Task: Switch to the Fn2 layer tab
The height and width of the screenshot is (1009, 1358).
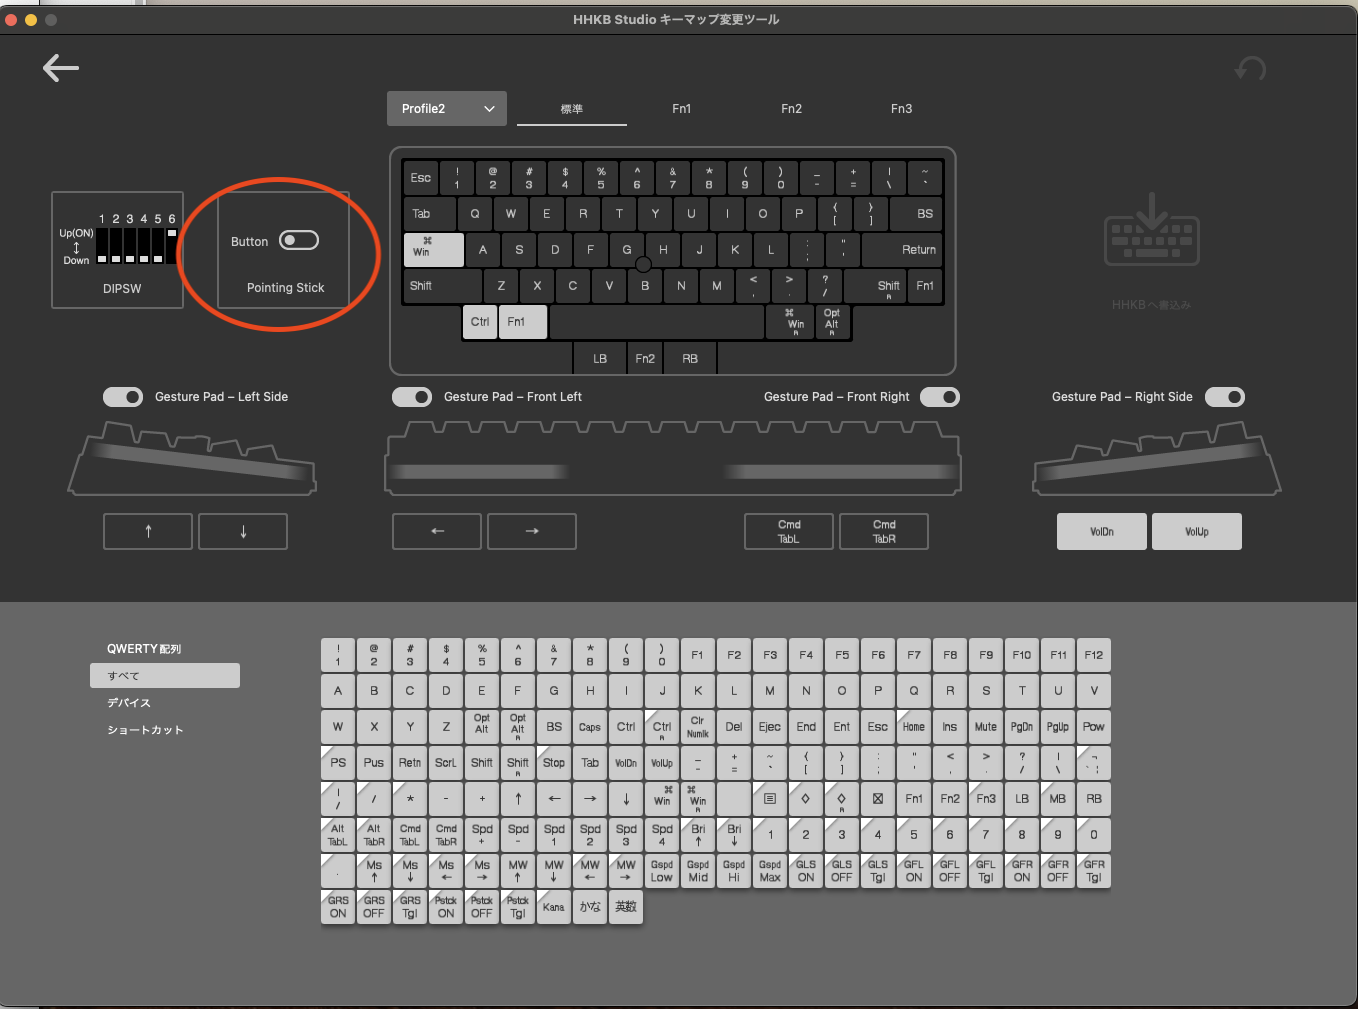Action: pos(792,108)
